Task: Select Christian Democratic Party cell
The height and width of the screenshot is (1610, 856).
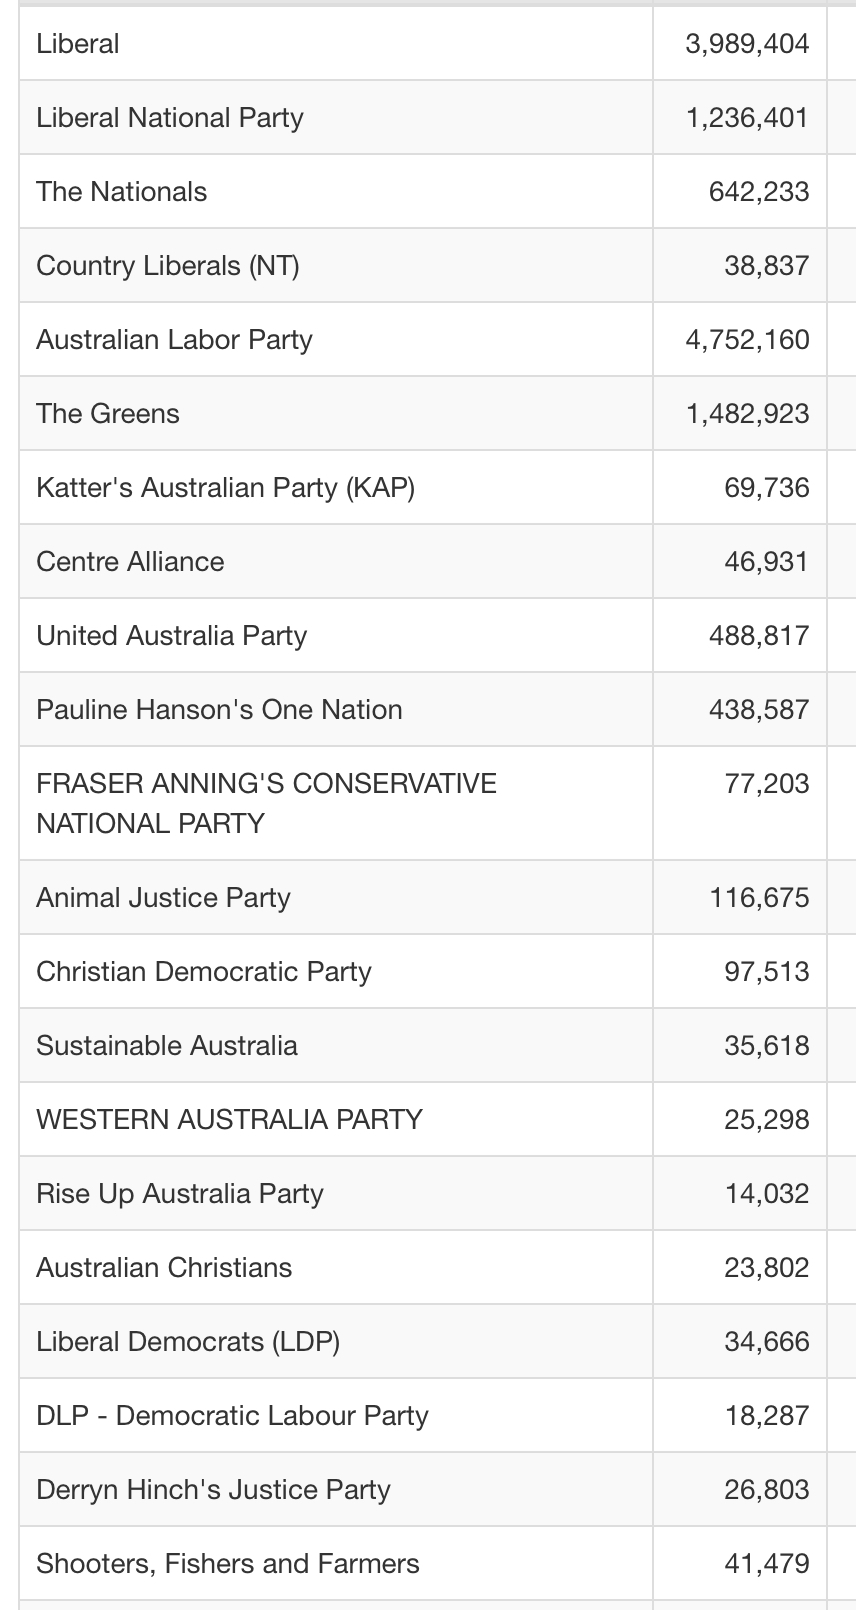Action: click(336, 972)
